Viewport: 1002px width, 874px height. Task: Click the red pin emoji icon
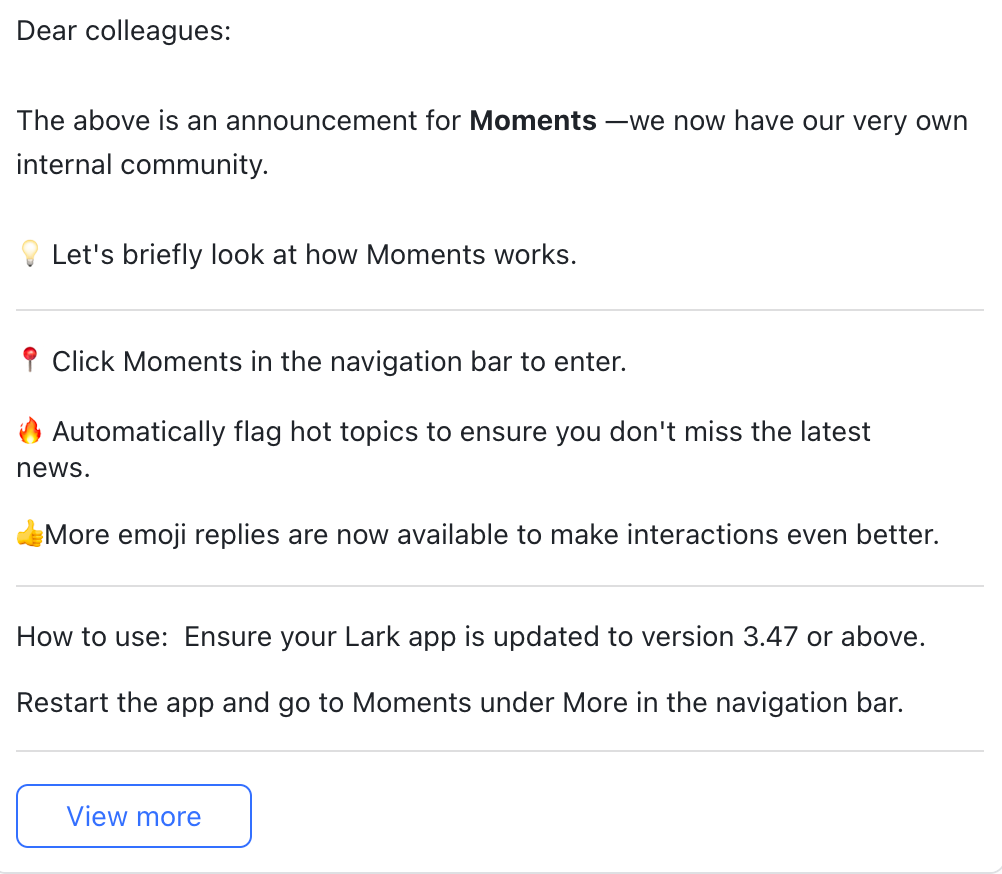coord(28,361)
